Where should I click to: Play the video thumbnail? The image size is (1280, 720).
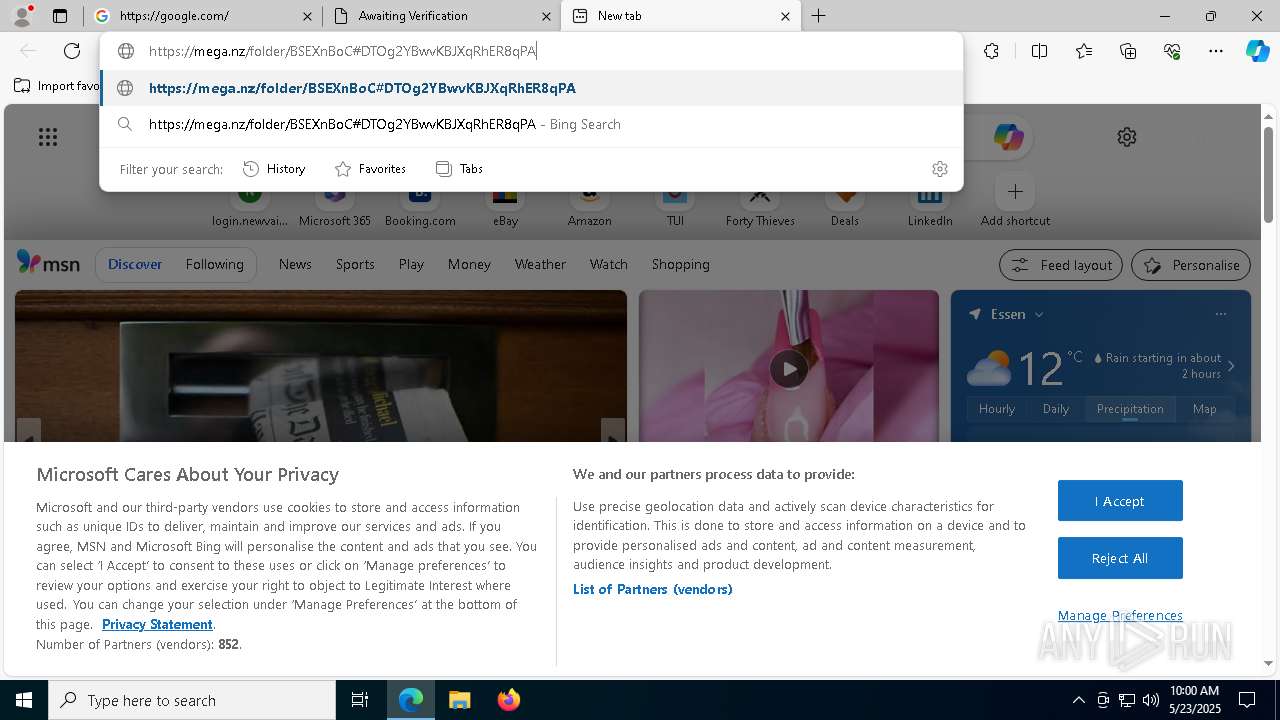[789, 369]
